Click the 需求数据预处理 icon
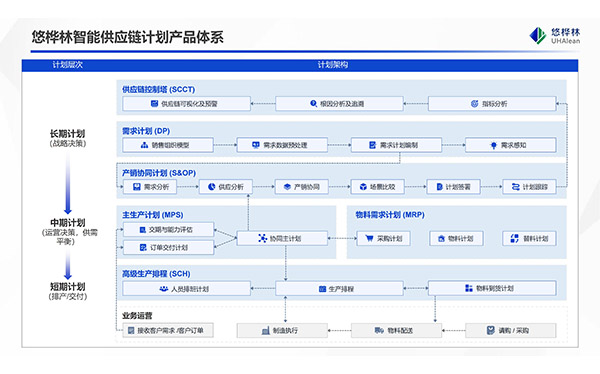 pyautogui.click(x=256, y=145)
